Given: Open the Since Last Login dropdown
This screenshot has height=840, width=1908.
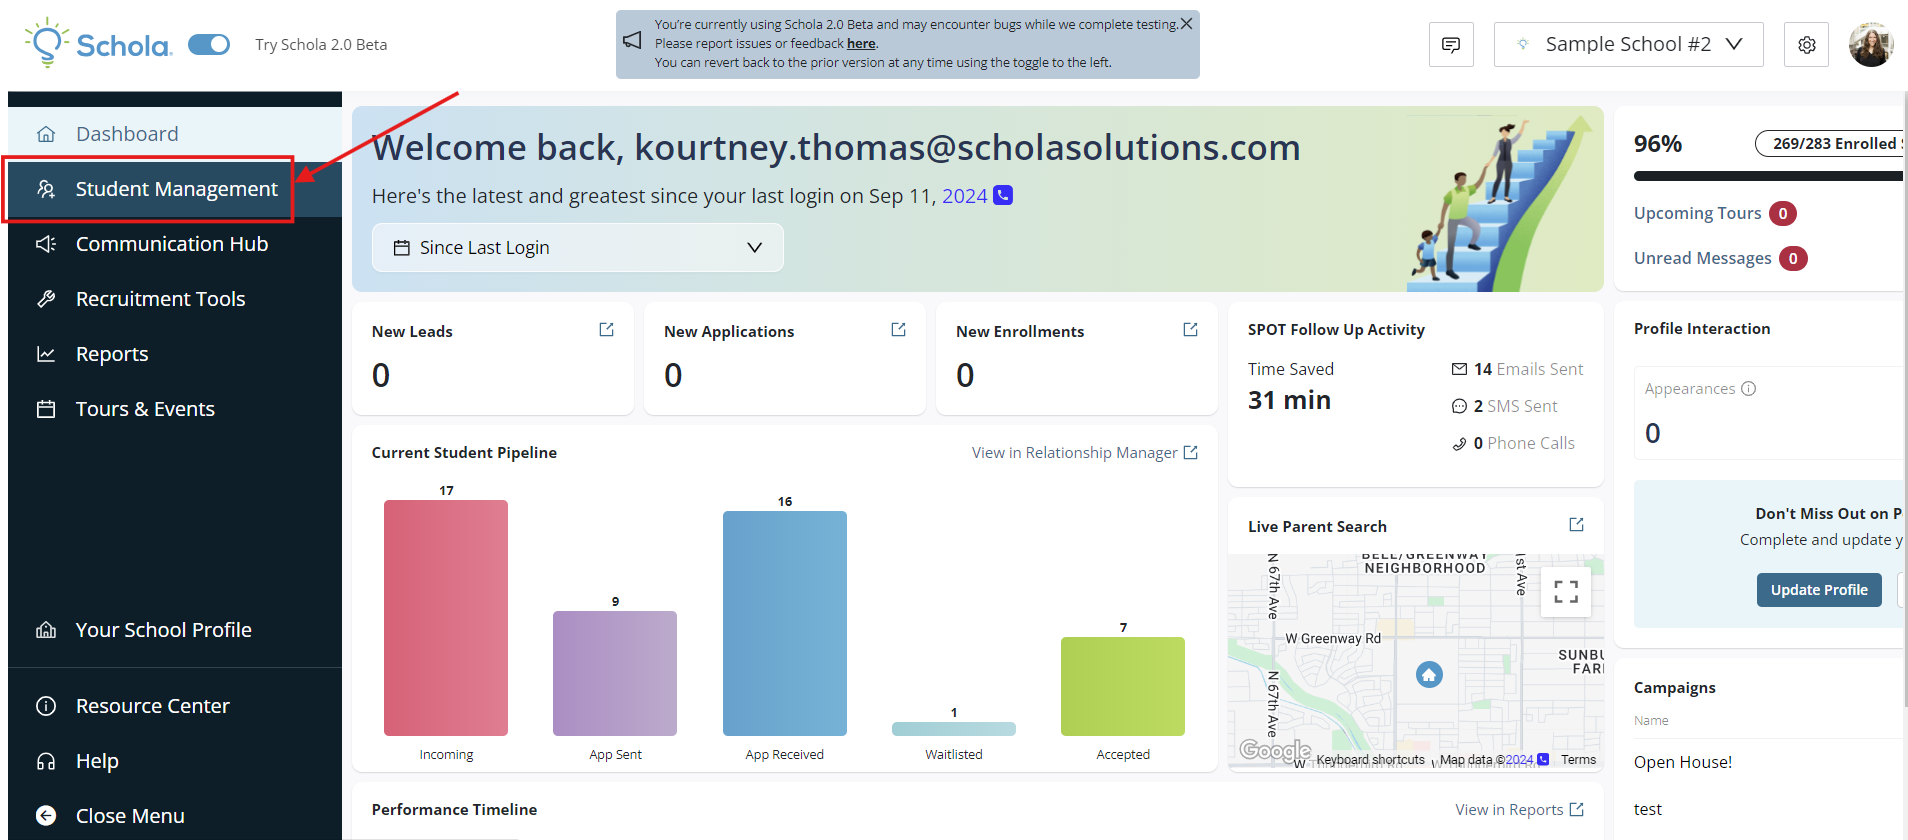Looking at the screenshot, I should point(578,247).
